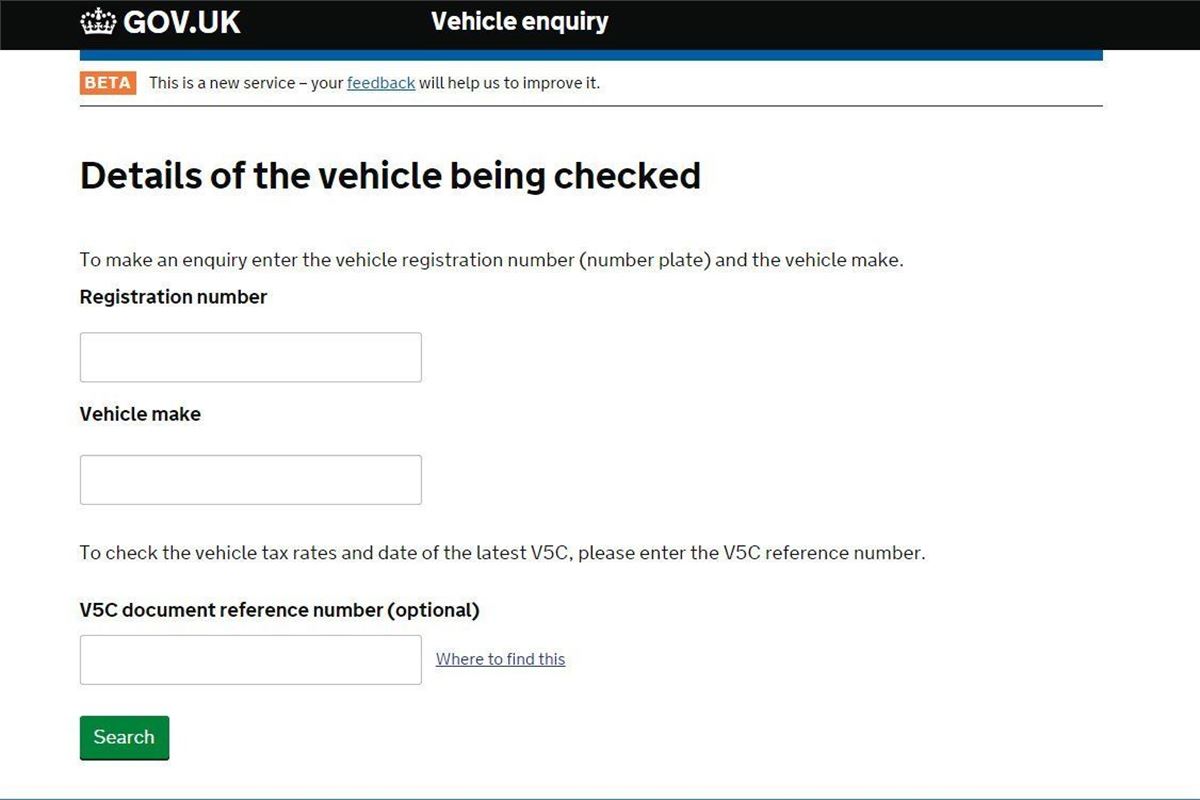The image size is (1200, 800).
Task: Click the orange BETA badge
Action: tap(108, 83)
